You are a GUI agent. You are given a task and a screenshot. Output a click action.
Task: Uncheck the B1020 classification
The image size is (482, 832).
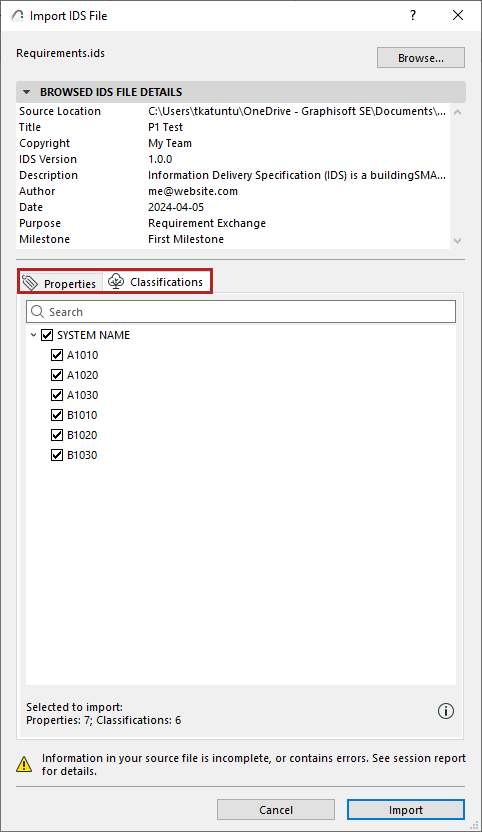click(x=57, y=435)
